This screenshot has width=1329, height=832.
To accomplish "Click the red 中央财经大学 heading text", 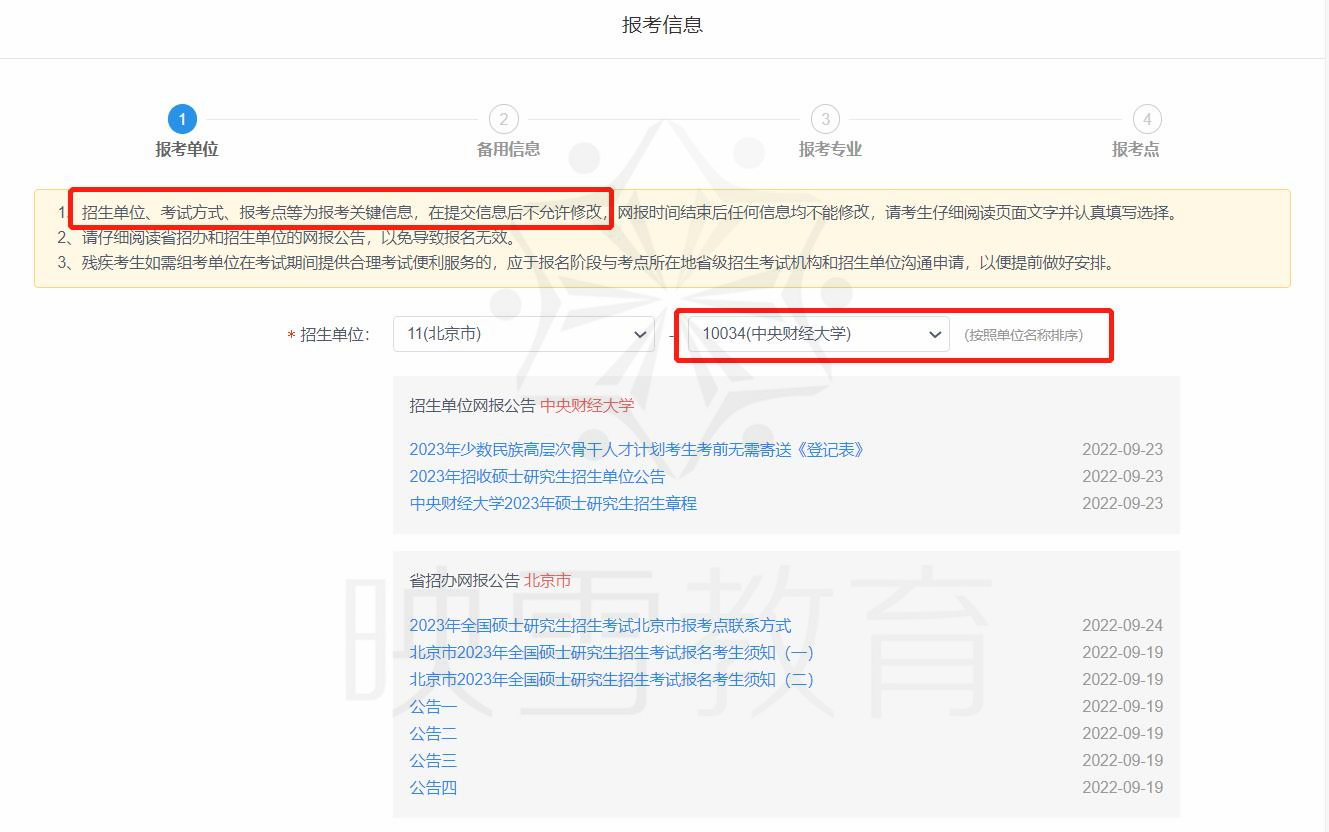I will [587, 405].
